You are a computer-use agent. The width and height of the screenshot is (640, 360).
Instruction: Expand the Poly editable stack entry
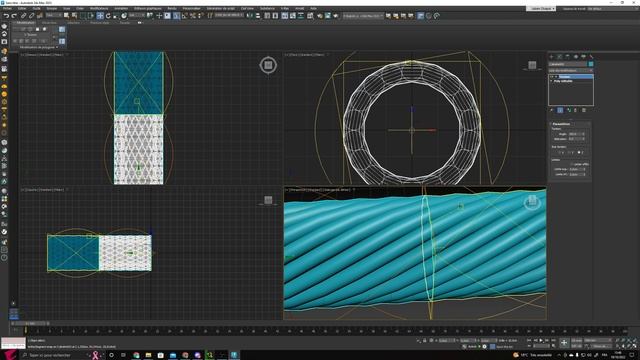[x=551, y=81]
